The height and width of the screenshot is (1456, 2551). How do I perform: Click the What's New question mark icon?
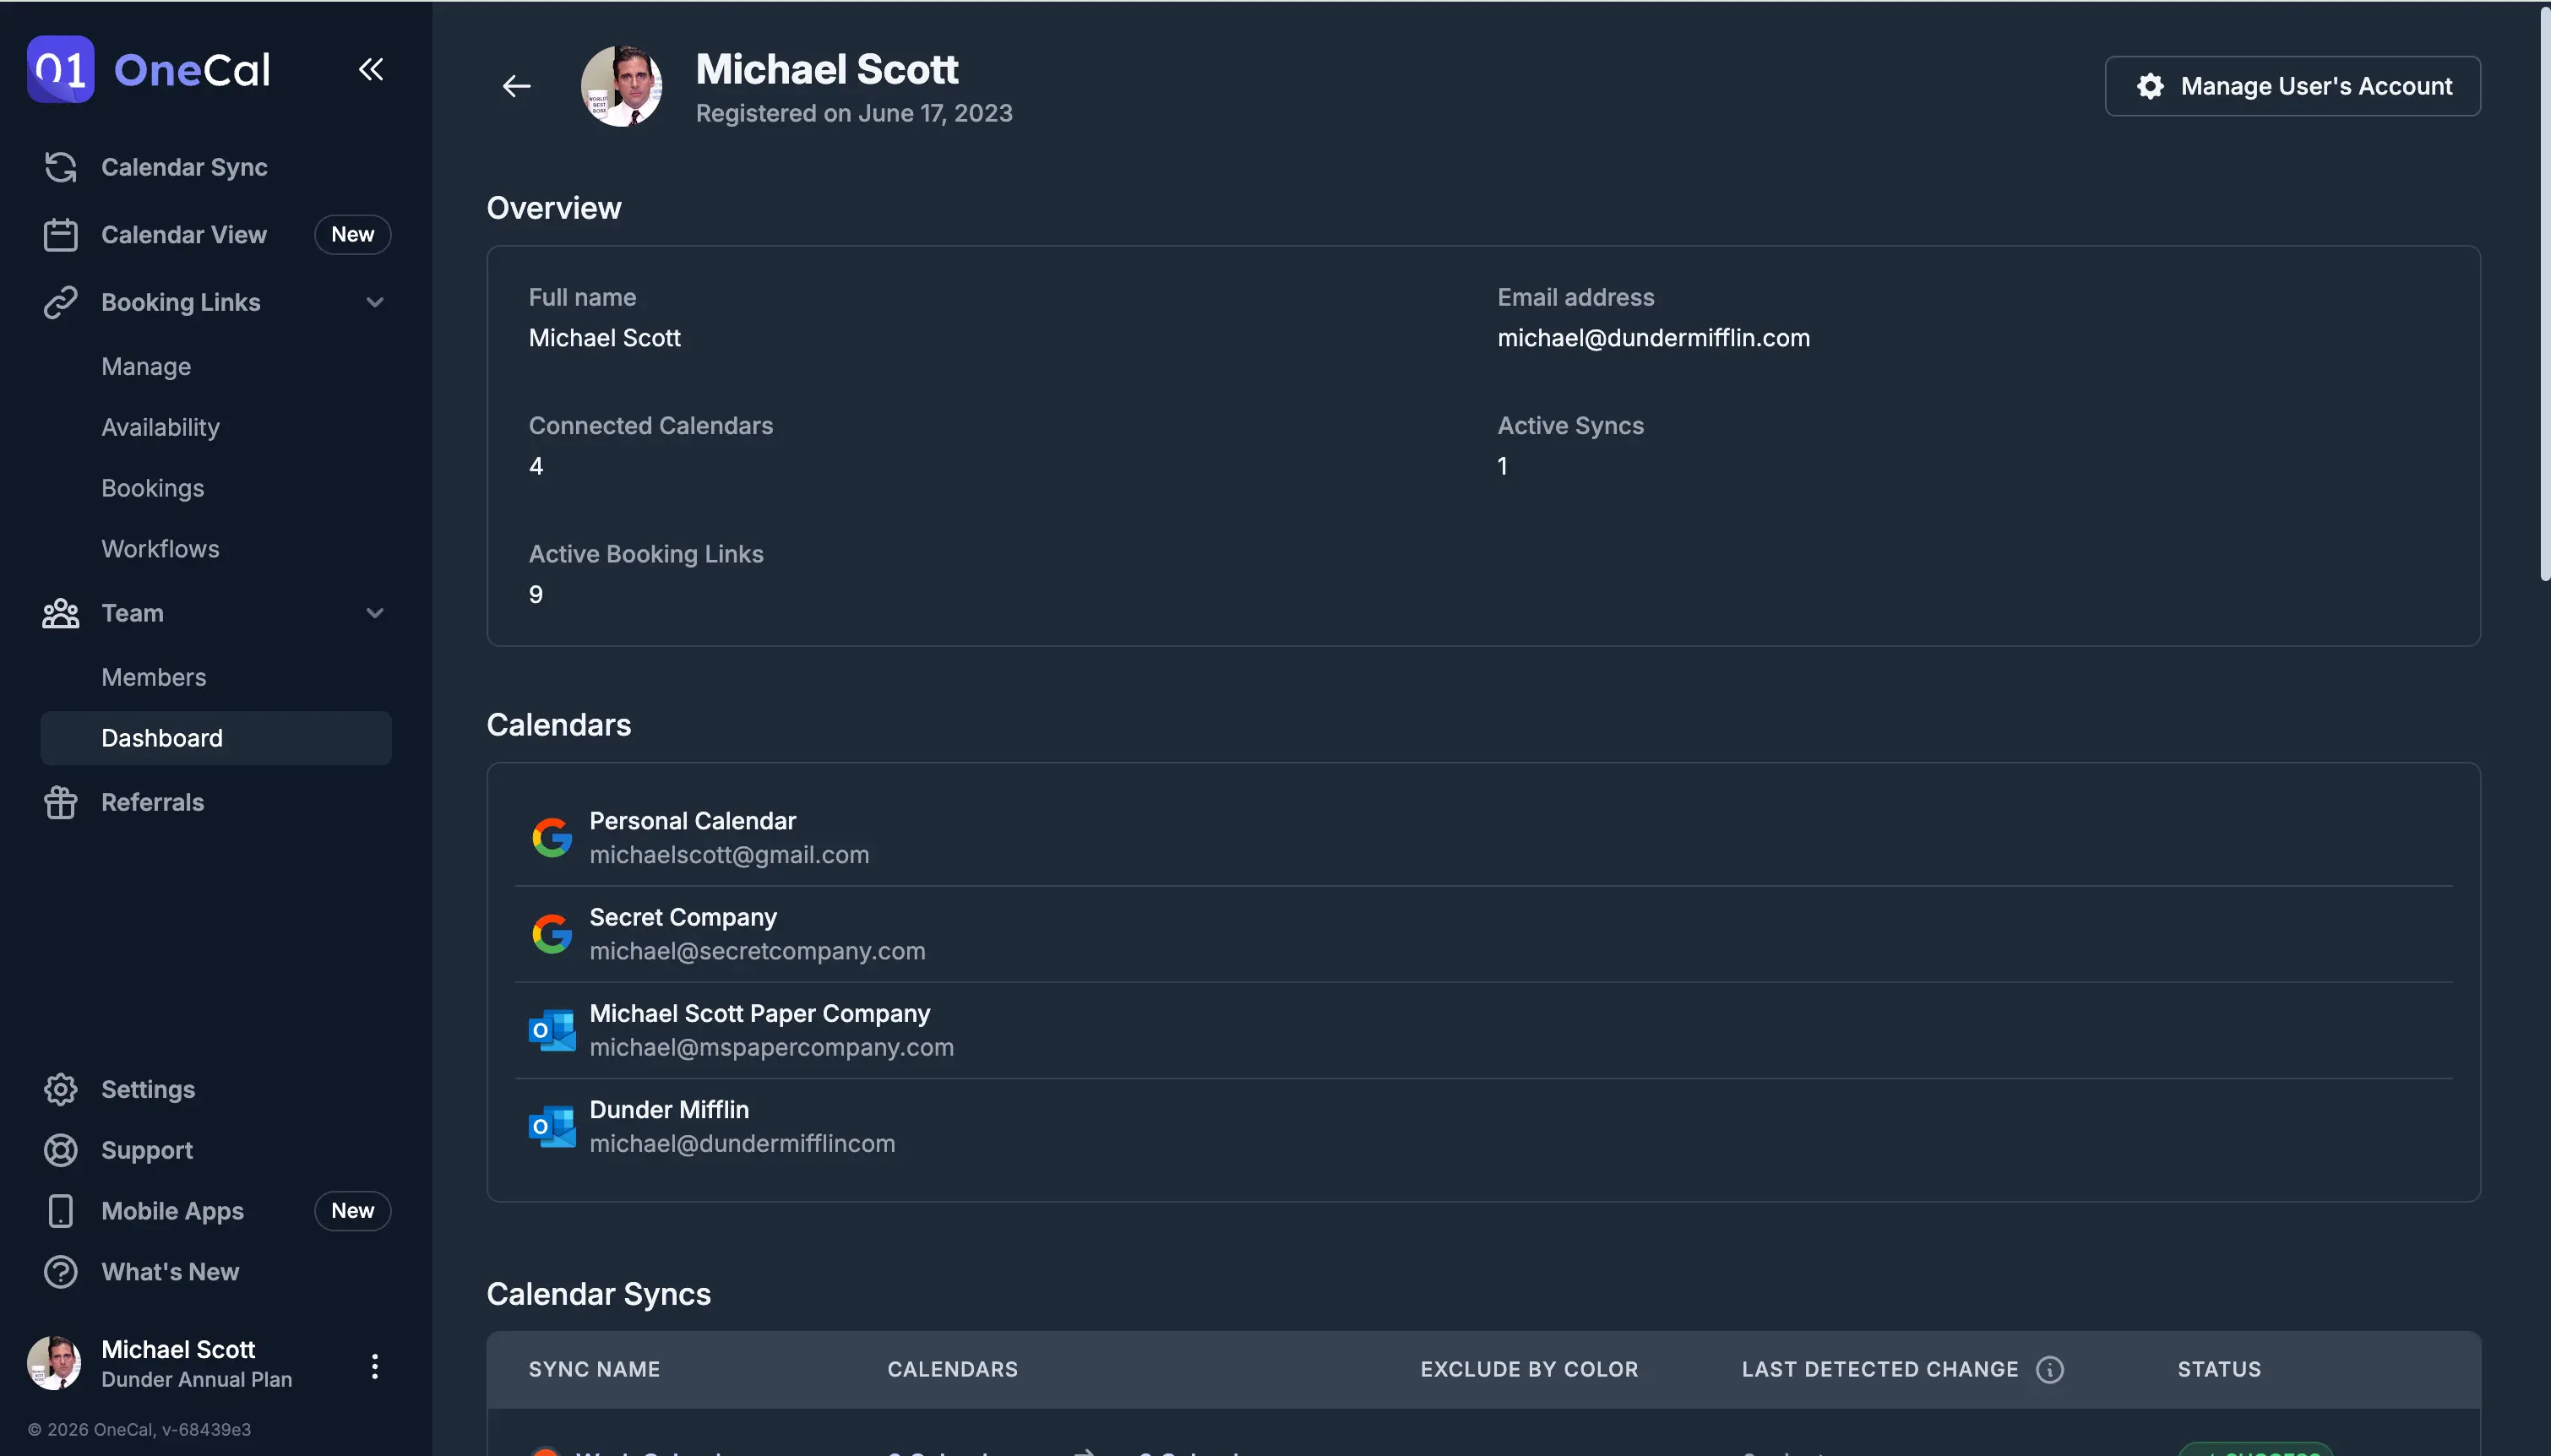coord(60,1272)
